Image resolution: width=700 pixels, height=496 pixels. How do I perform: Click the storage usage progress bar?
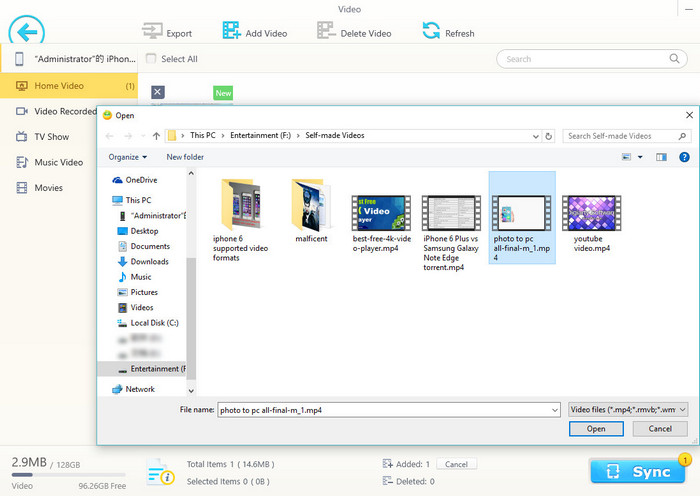(68, 475)
